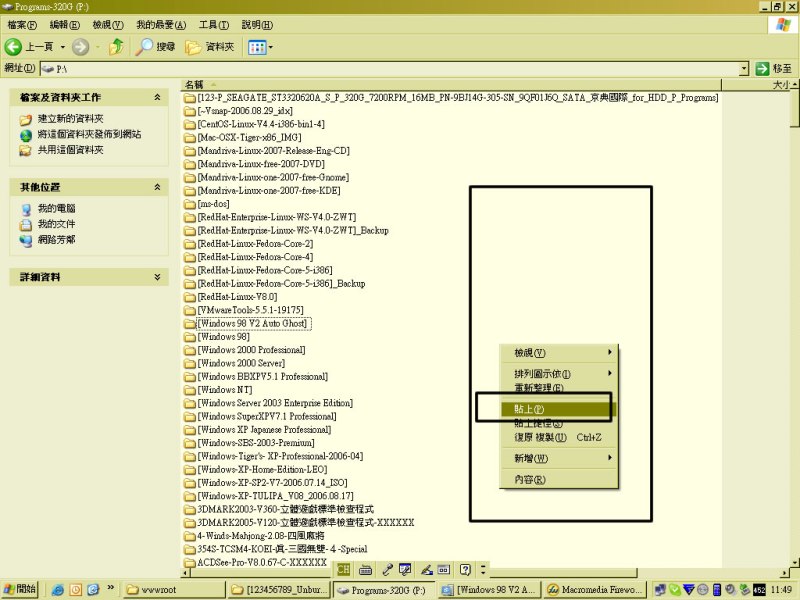Click the Forward arrow icon

pyautogui.click(x=80, y=47)
